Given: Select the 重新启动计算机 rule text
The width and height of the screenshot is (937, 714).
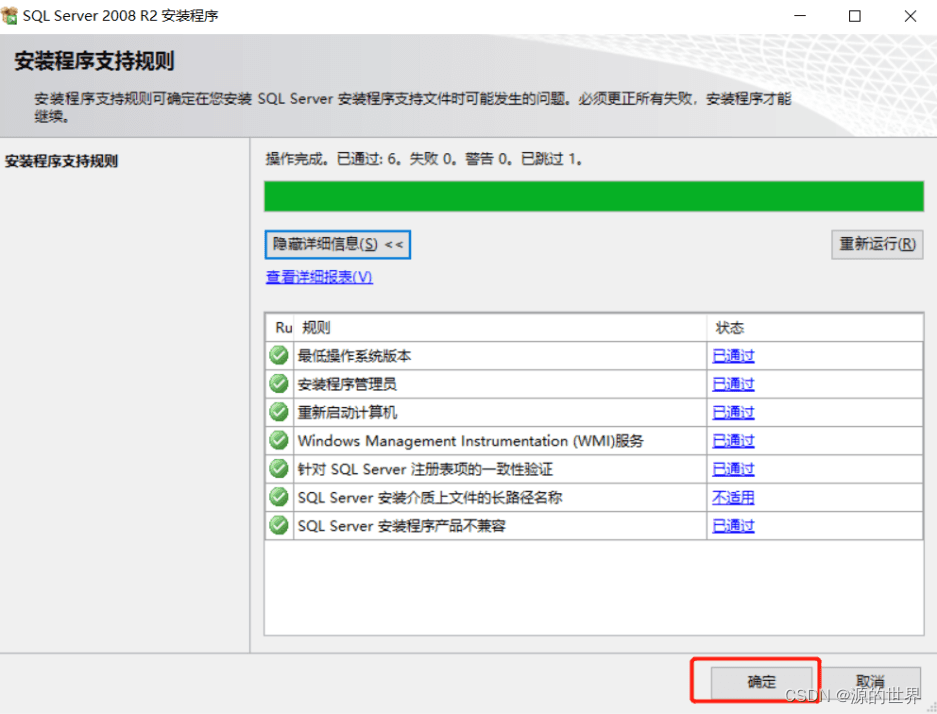Looking at the screenshot, I should pyautogui.click(x=347, y=413).
